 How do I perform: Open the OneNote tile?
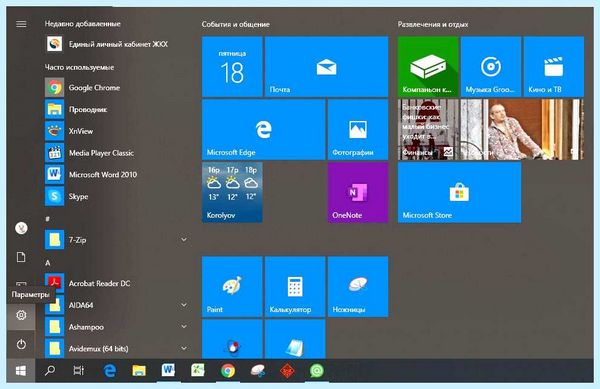pos(358,192)
